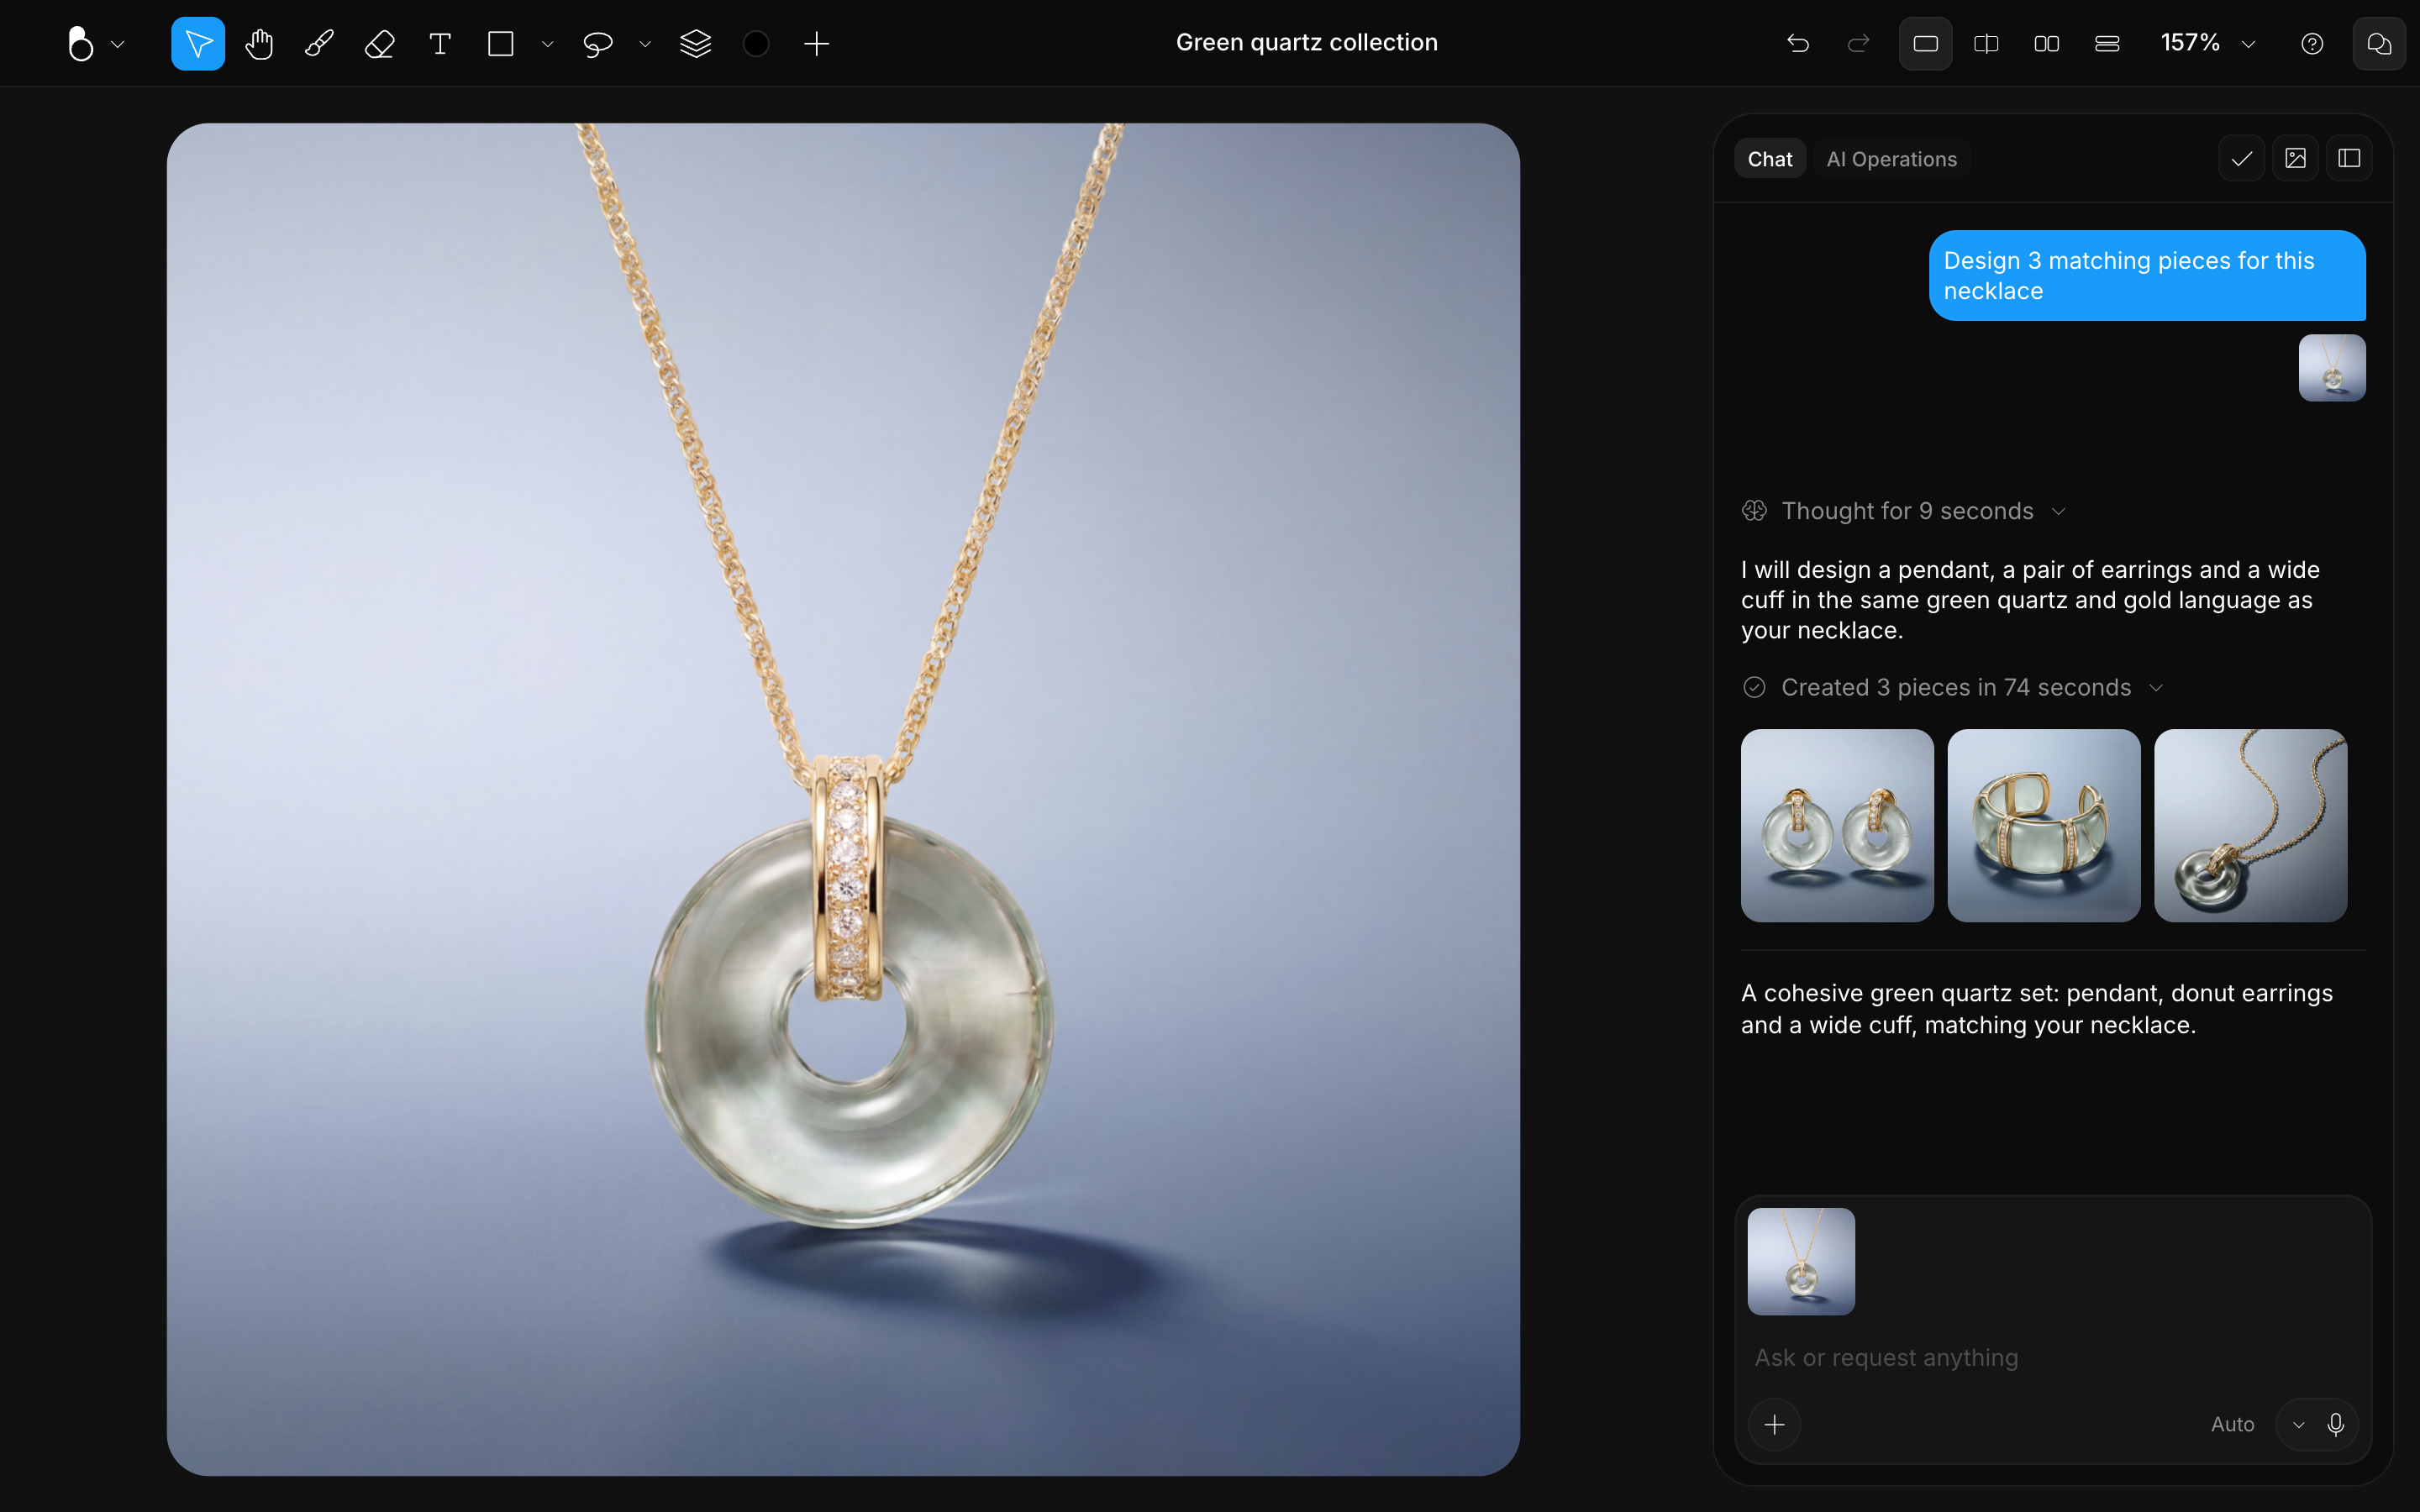
Task: Click the add attachment plus button
Action: click(x=1774, y=1424)
